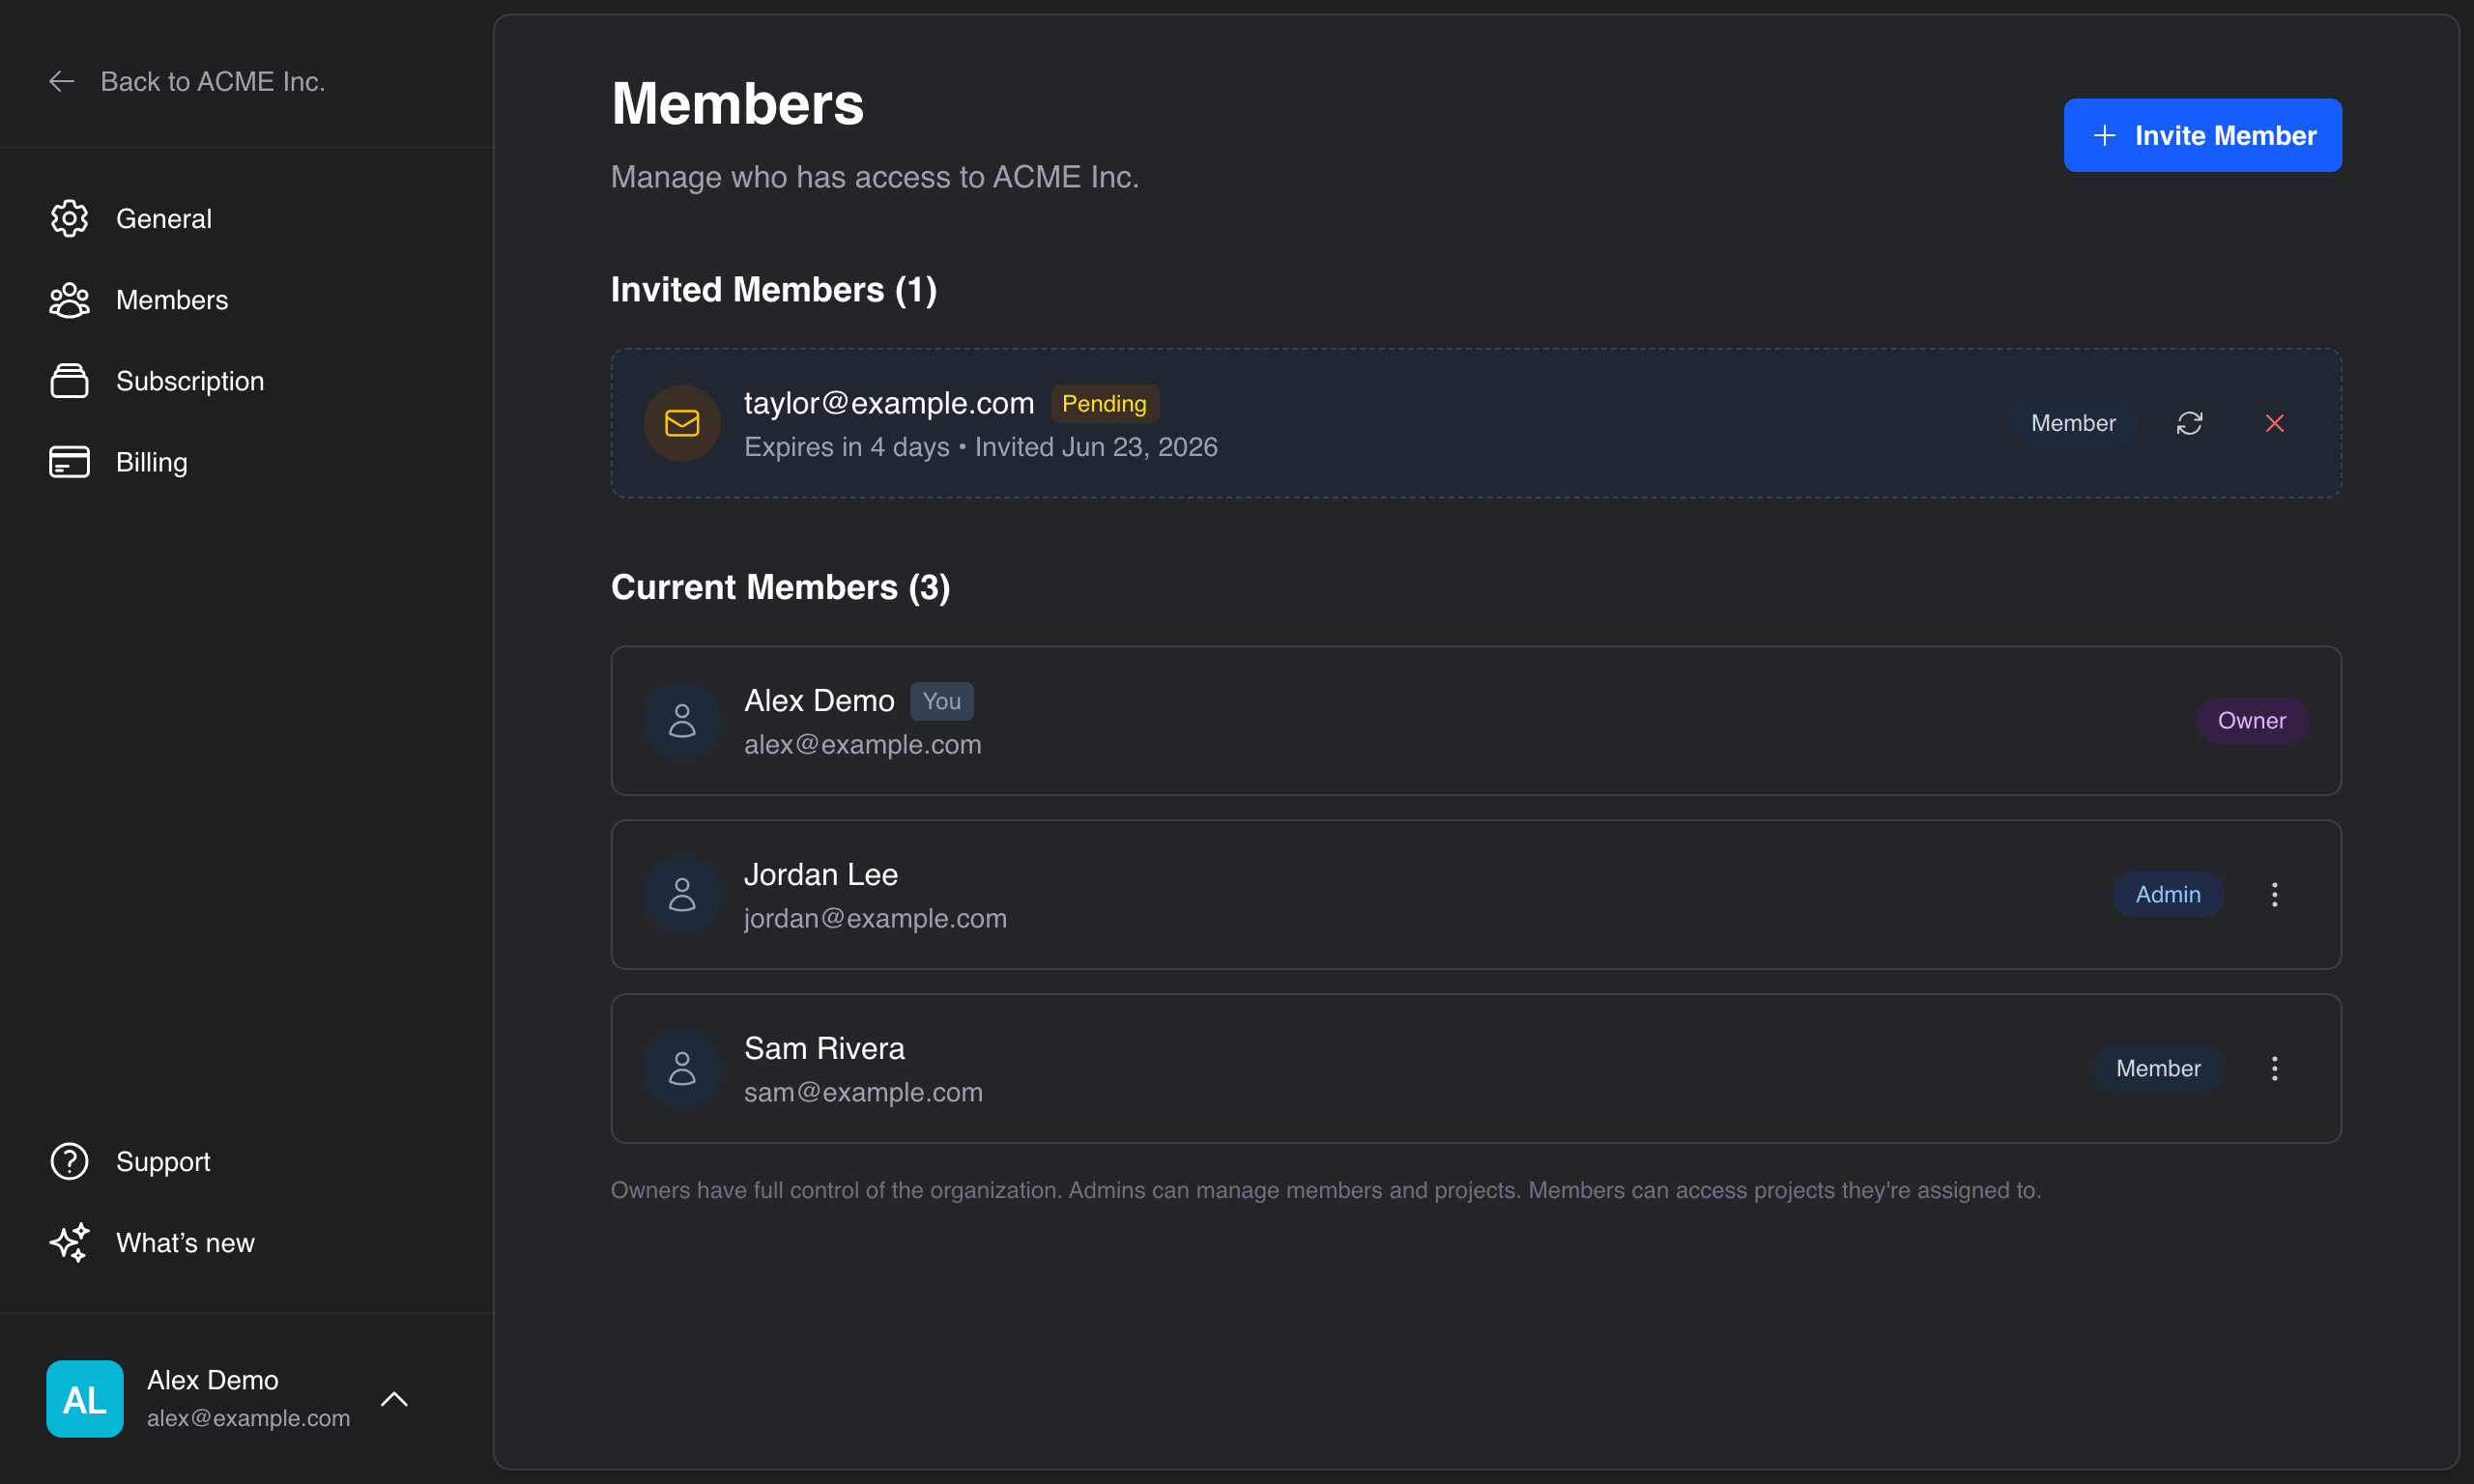Click the back arrow icon beside ACME Inc.
Screen dimensions: 2474x1484
[62, 81]
